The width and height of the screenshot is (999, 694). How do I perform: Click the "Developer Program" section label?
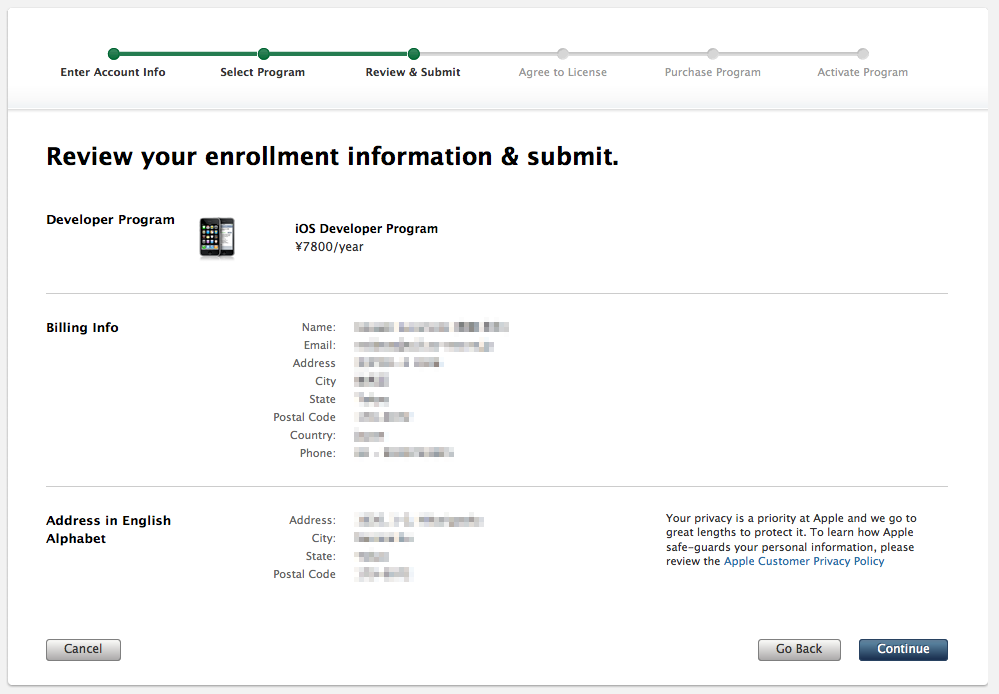tap(110, 220)
